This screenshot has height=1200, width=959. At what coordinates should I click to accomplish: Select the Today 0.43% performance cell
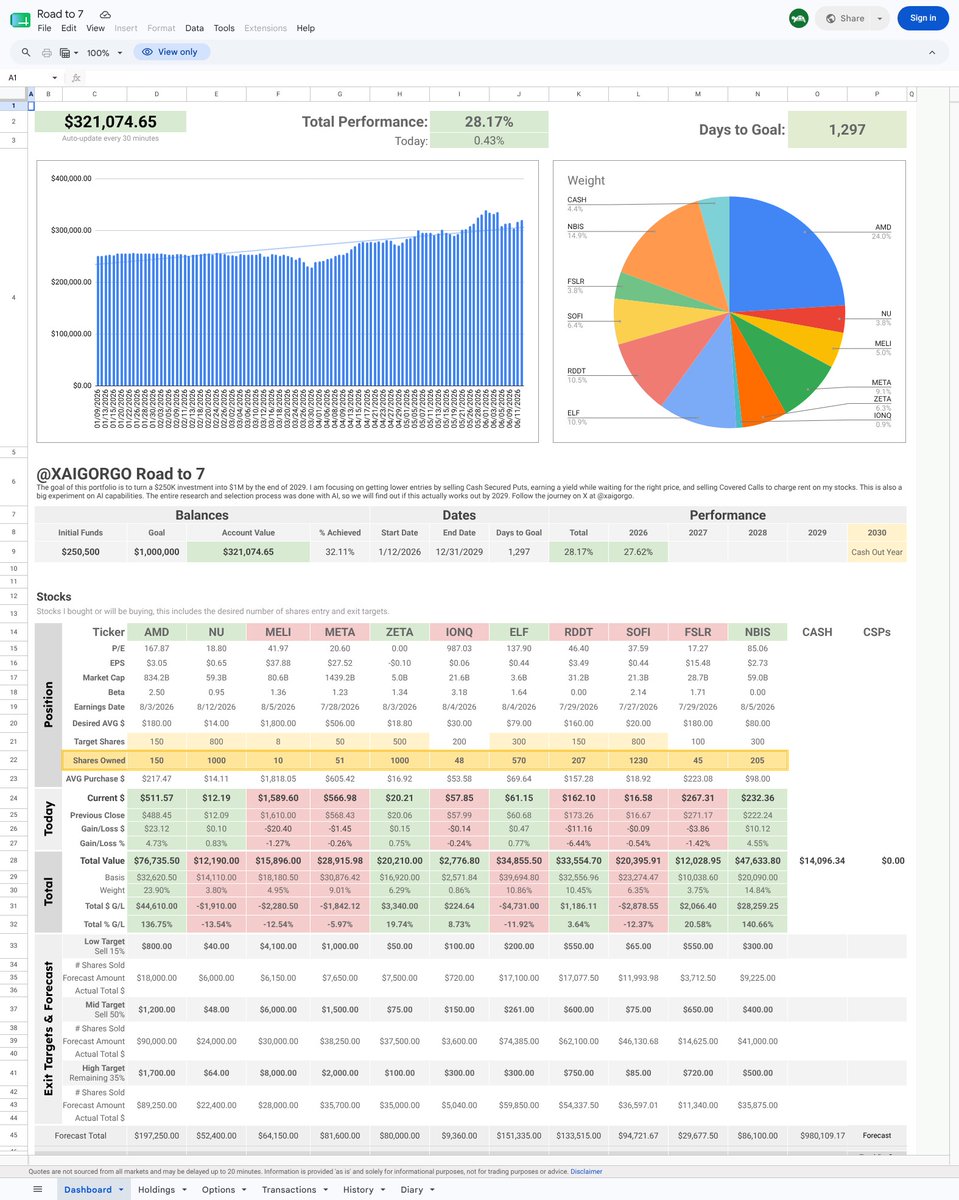point(489,141)
